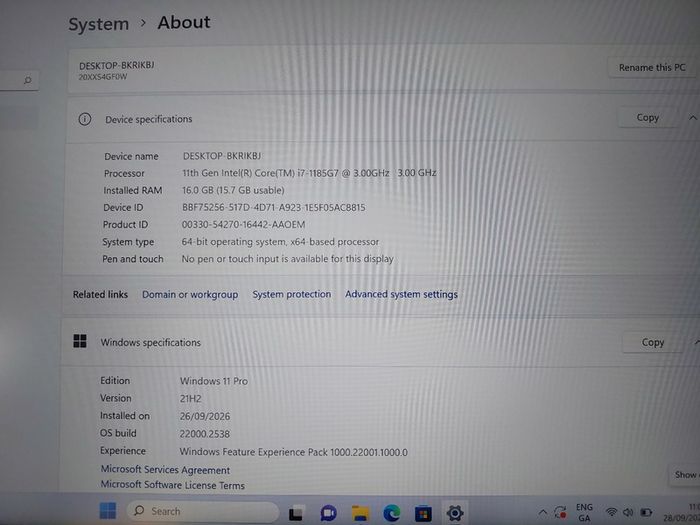Screen dimensions: 700x525
Task: Open the Wi-Fi network tray icon
Action: coord(611,512)
